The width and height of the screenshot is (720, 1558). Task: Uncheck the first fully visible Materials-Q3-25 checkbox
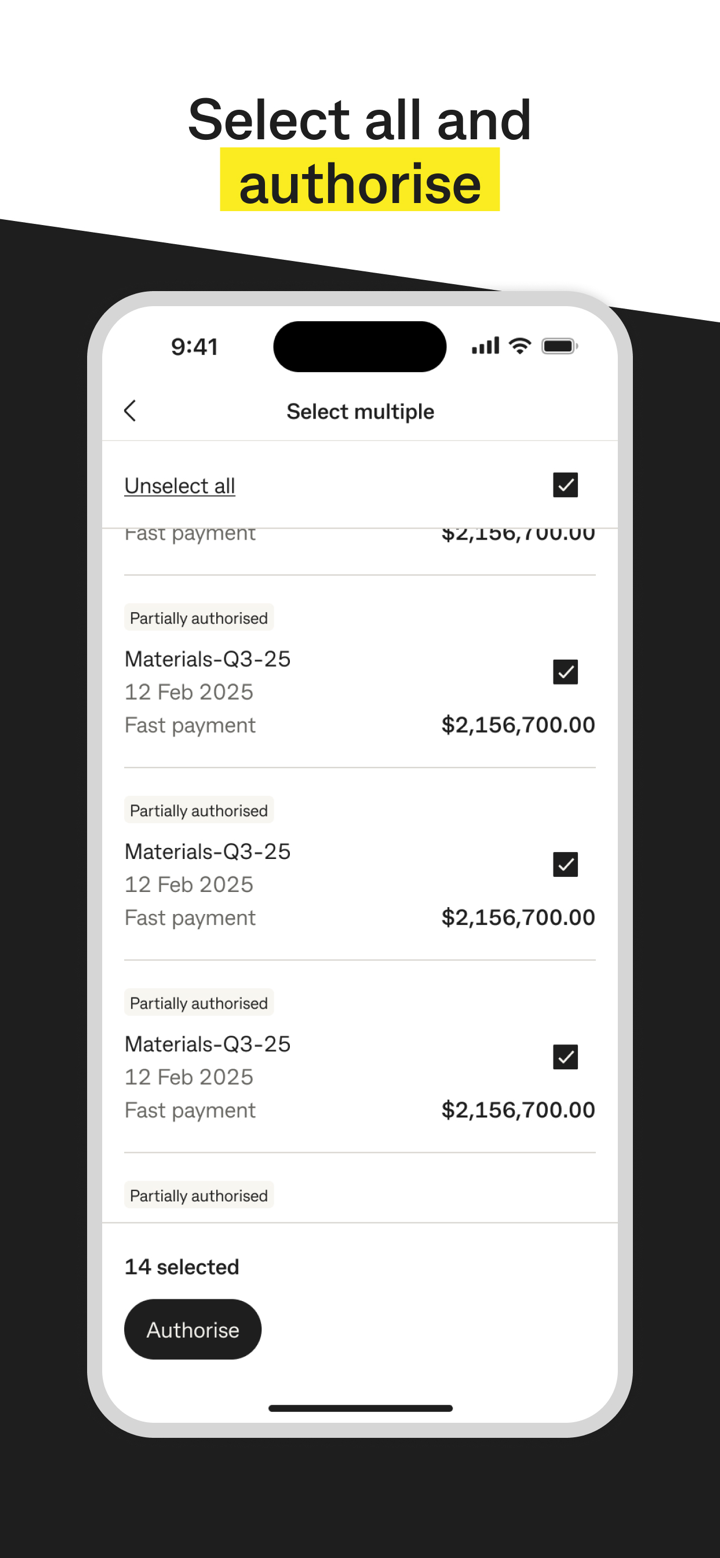[565, 672]
